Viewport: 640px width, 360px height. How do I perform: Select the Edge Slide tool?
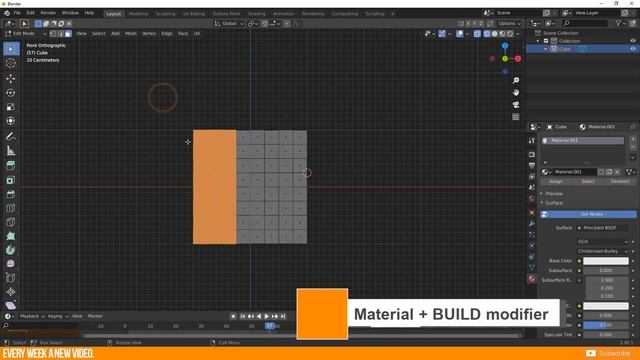[11, 278]
